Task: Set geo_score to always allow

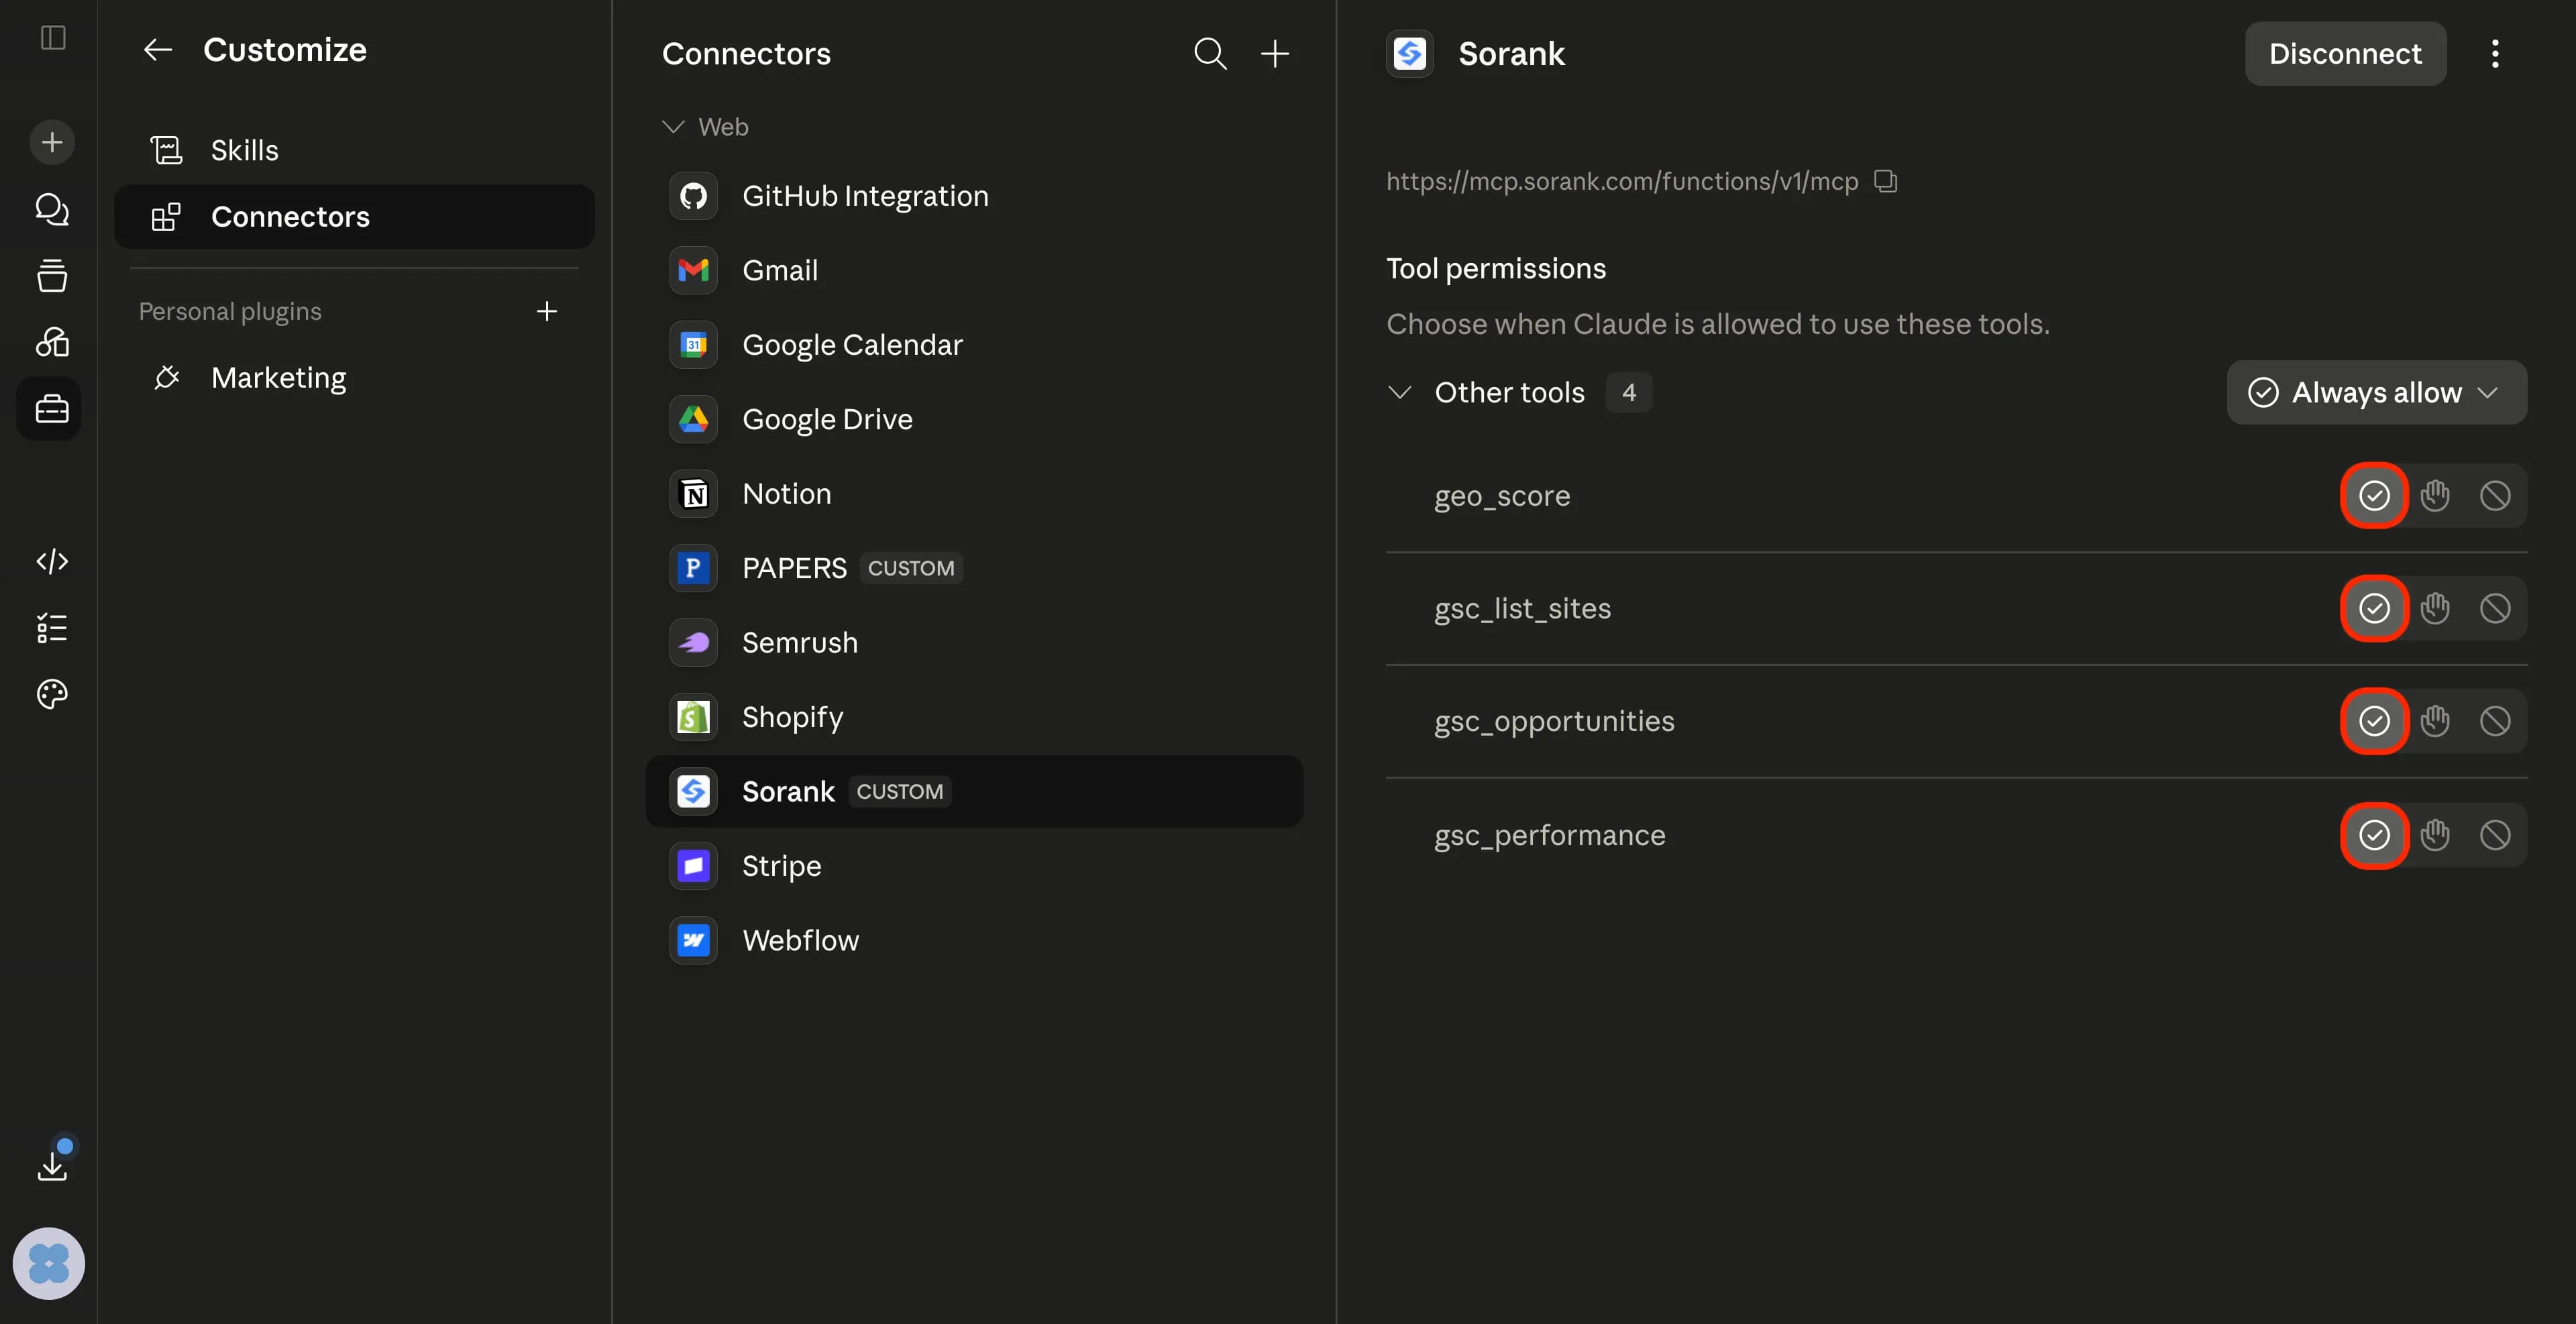Action: point(2375,496)
